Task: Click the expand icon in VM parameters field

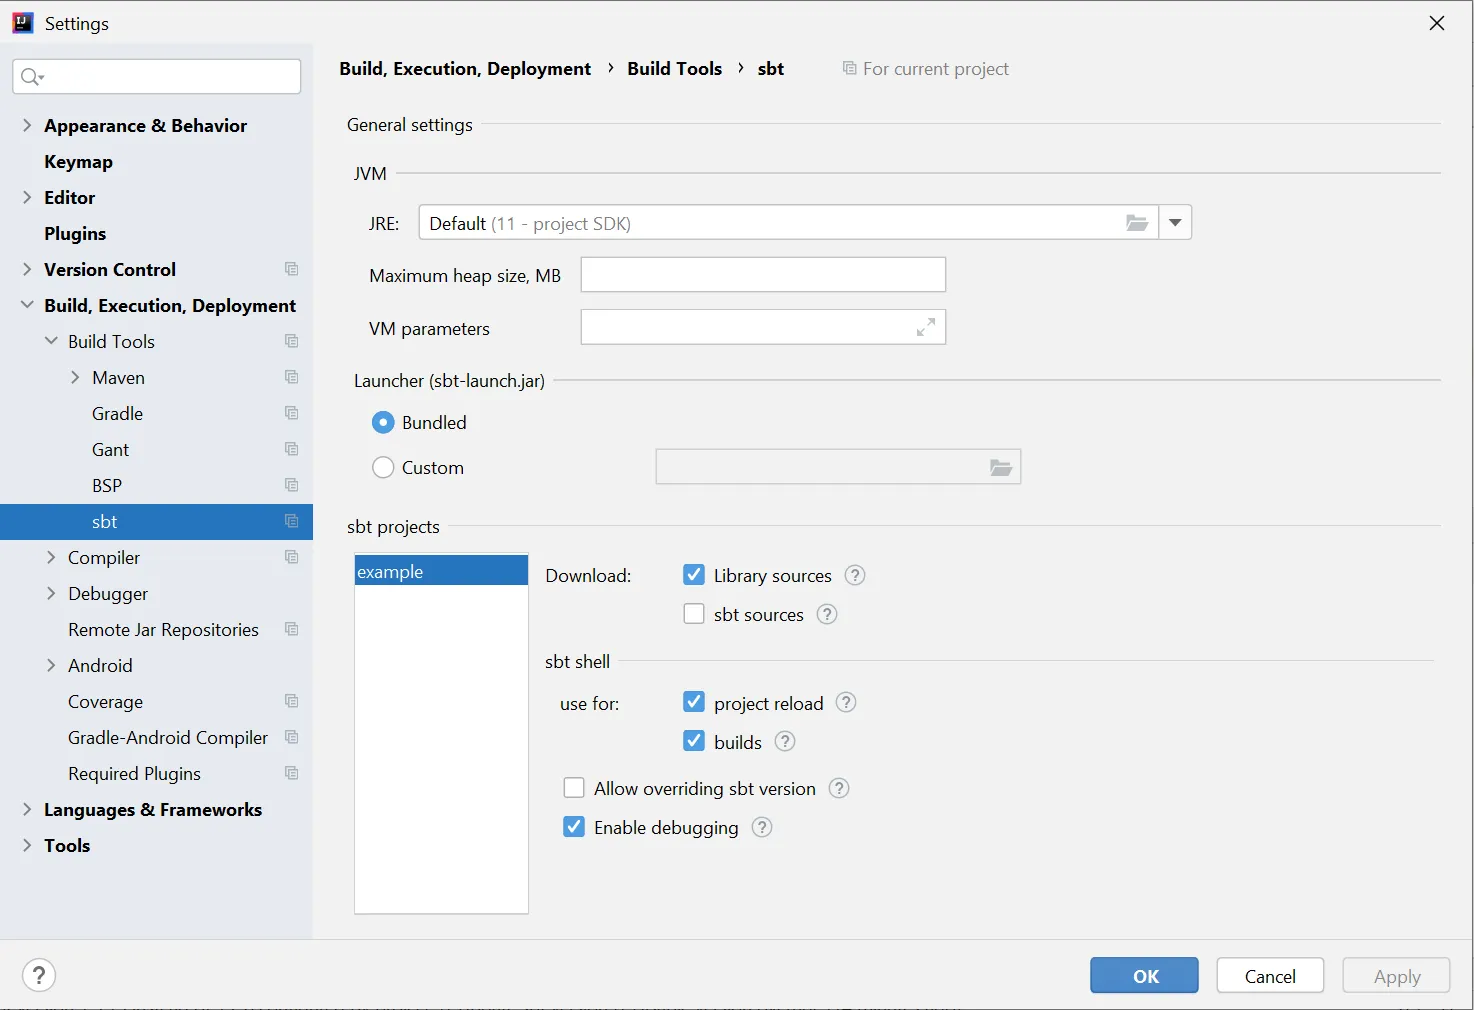Action: pyautogui.click(x=926, y=327)
